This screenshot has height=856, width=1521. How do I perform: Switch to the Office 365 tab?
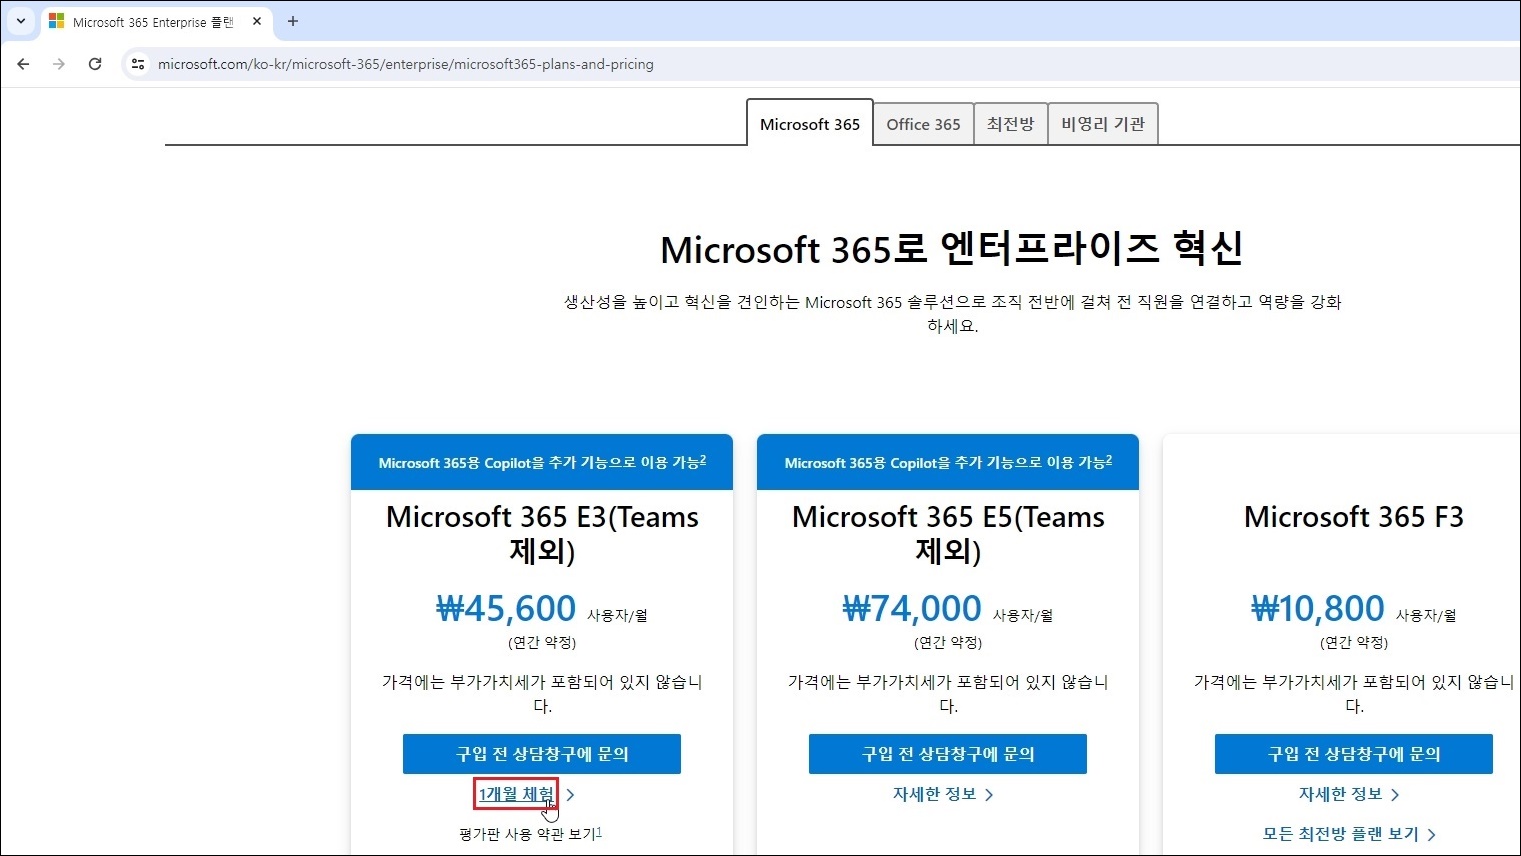[x=923, y=124]
